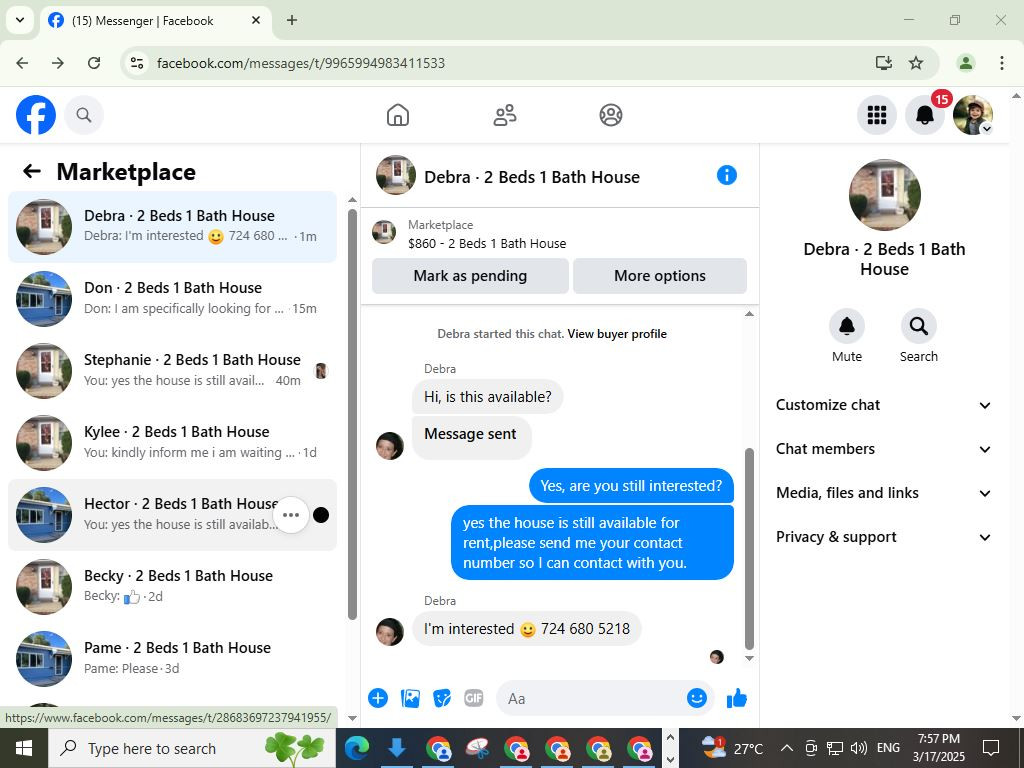Click the Mark as pending button
1024x768 pixels.
470,276
